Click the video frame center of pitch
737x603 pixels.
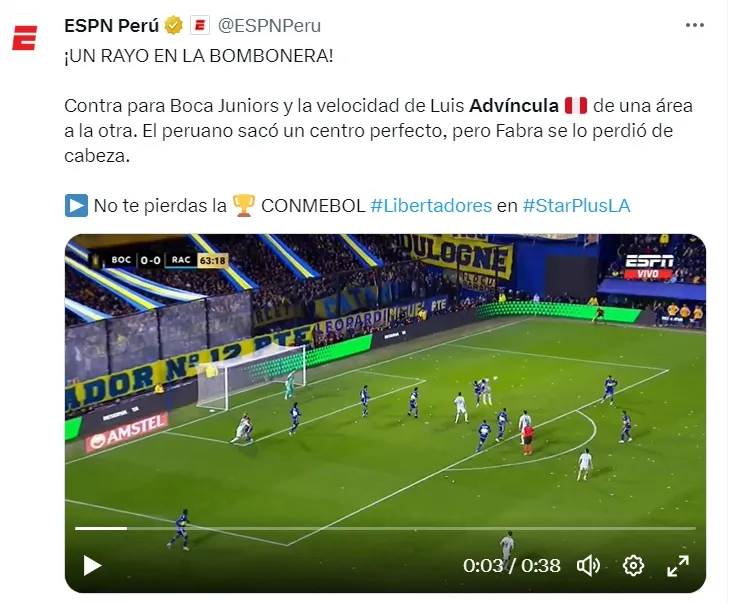point(385,413)
